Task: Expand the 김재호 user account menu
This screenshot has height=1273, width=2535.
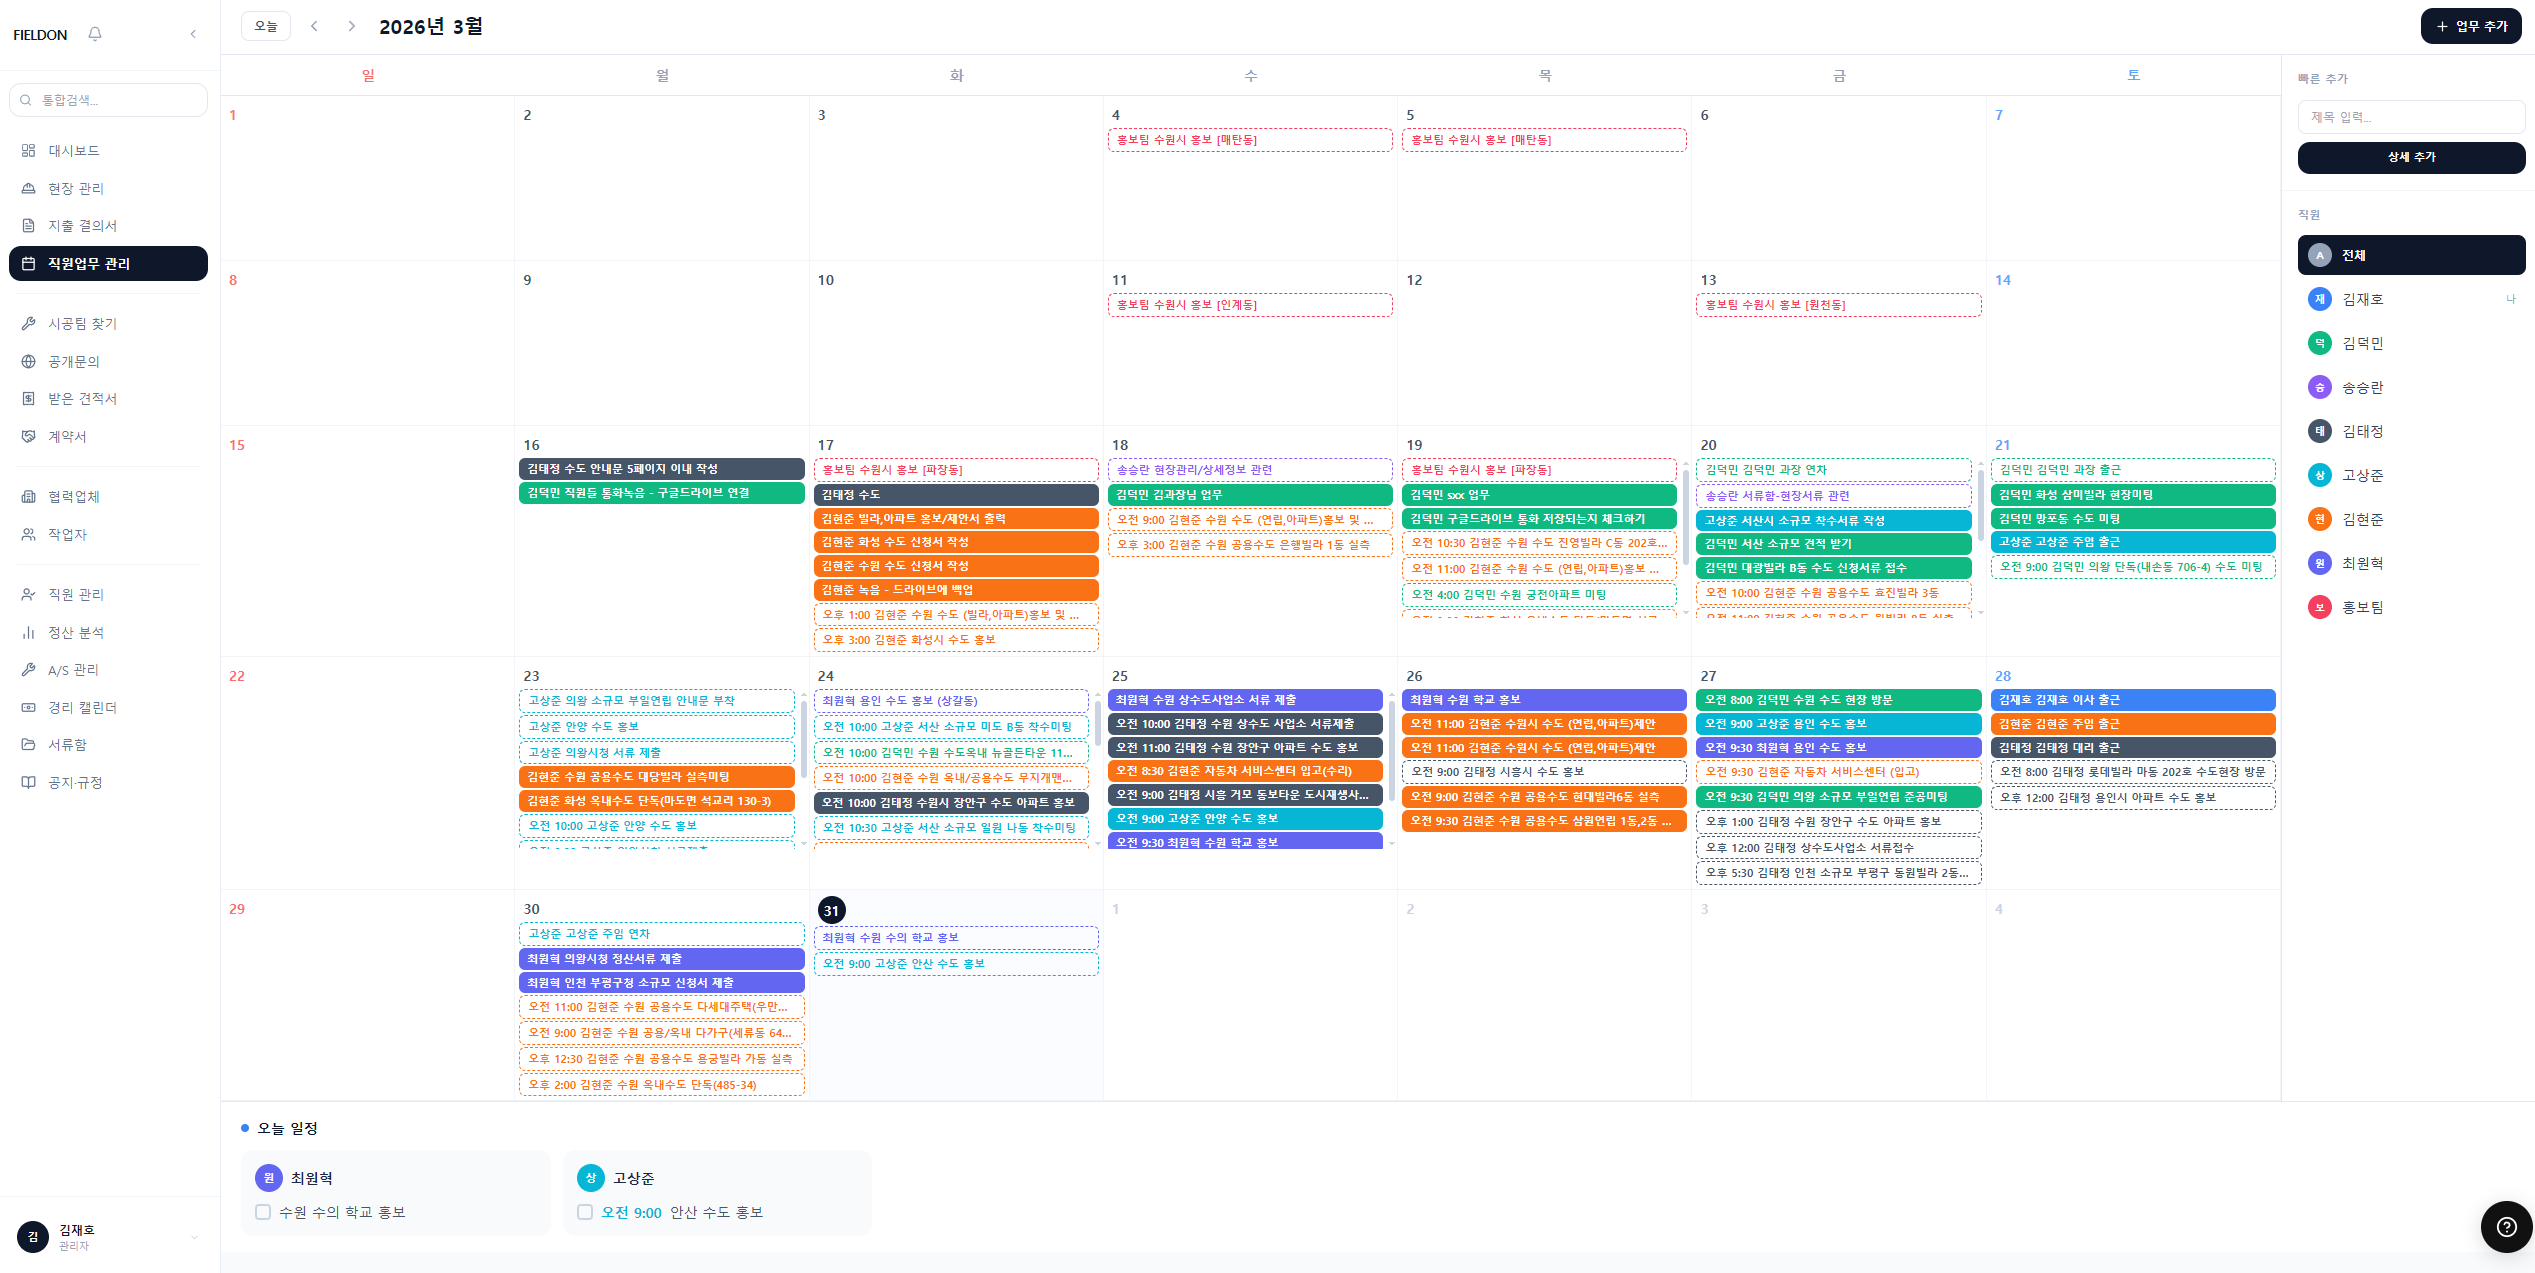Action: coord(194,1237)
